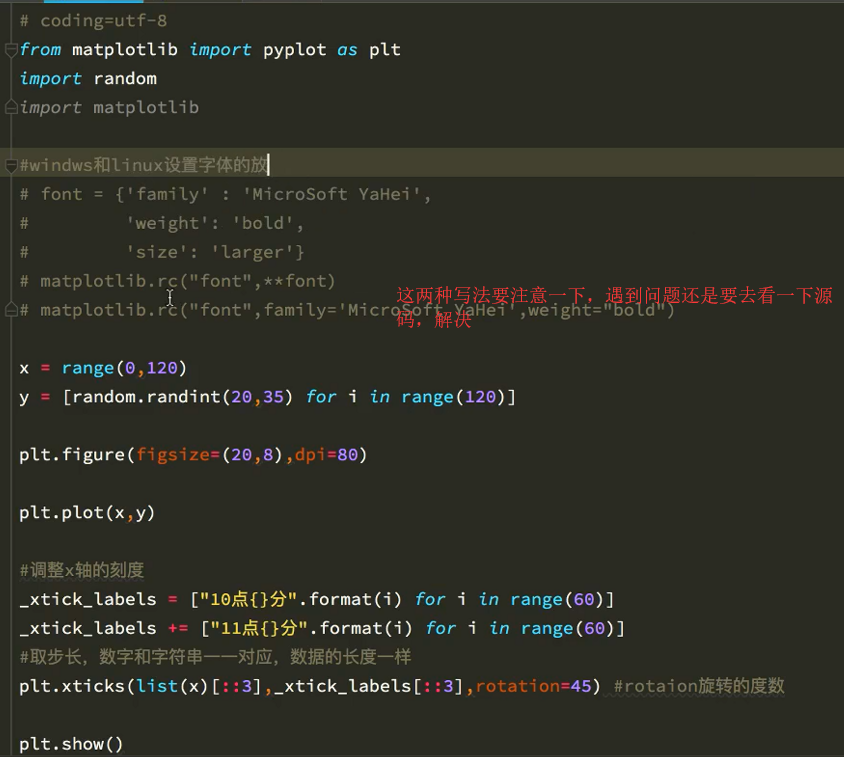Click 'dpi=80' in plt.figure call
Screen dimensions: 844x757
[326, 455]
